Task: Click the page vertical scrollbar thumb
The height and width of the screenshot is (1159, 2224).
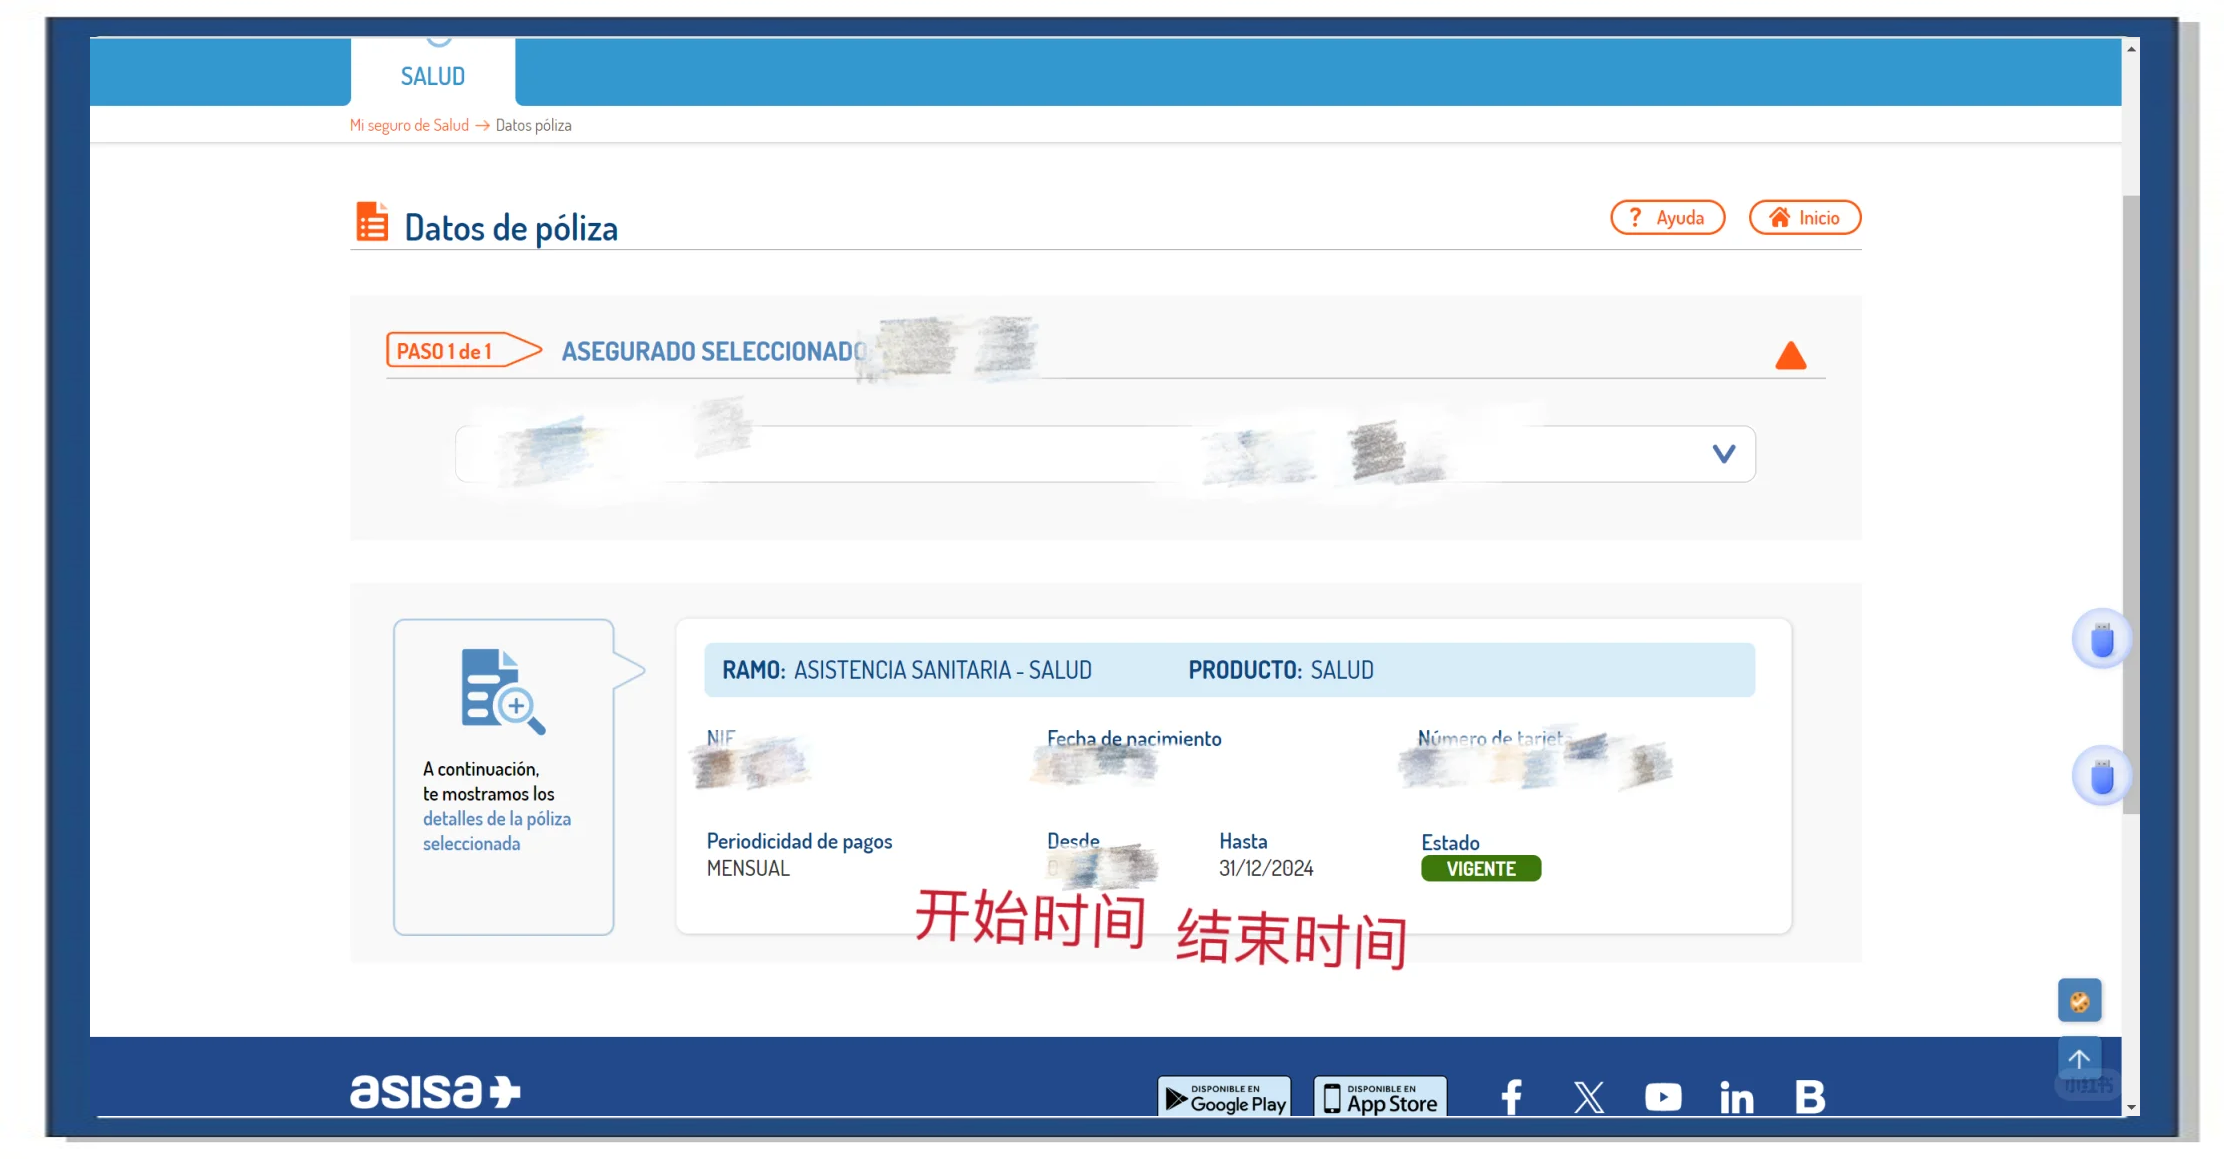Action: coord(2131,505)
